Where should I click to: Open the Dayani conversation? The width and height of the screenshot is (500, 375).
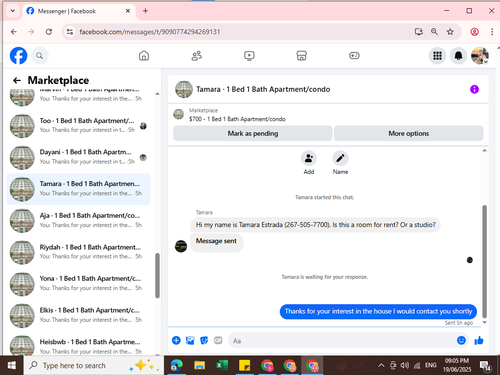coord(78,157)
